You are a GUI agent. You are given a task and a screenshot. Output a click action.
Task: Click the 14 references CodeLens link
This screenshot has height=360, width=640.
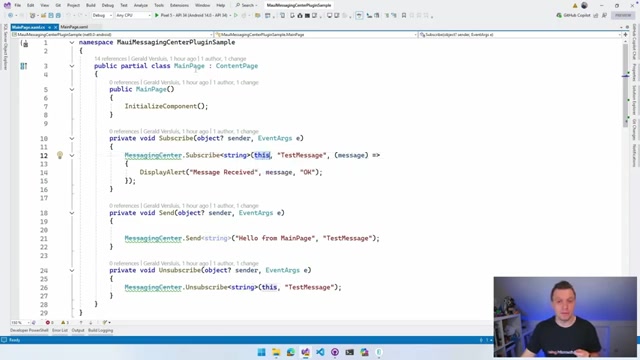[x=110, y=59]
